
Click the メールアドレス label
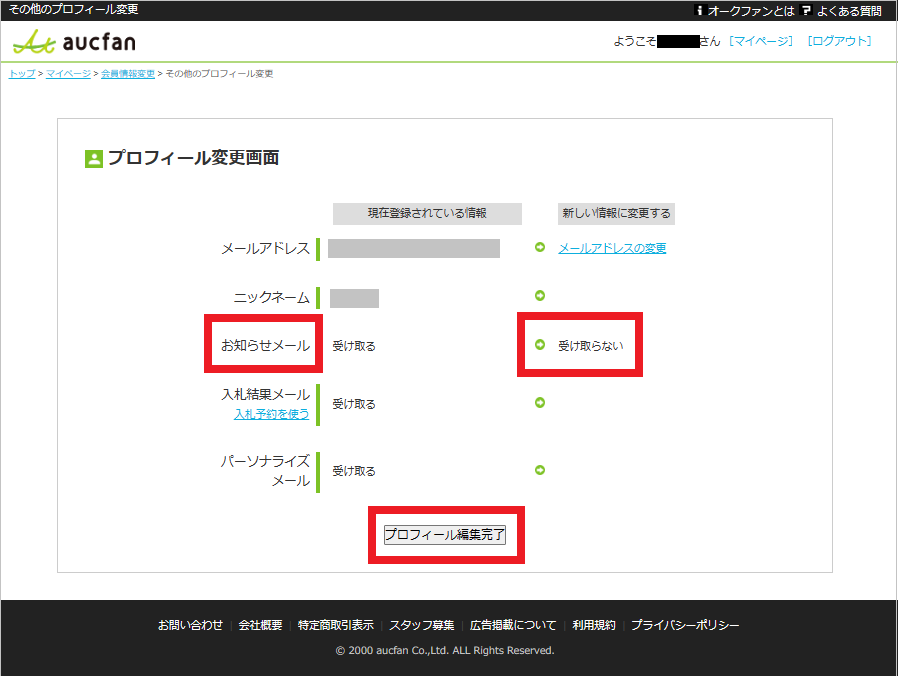point(265,248)
